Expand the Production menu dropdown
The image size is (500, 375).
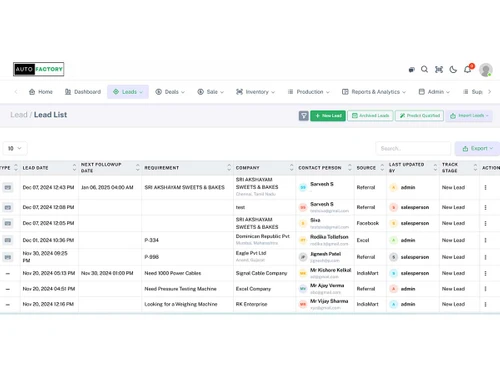pyautogui.click(x=309, y=92)
